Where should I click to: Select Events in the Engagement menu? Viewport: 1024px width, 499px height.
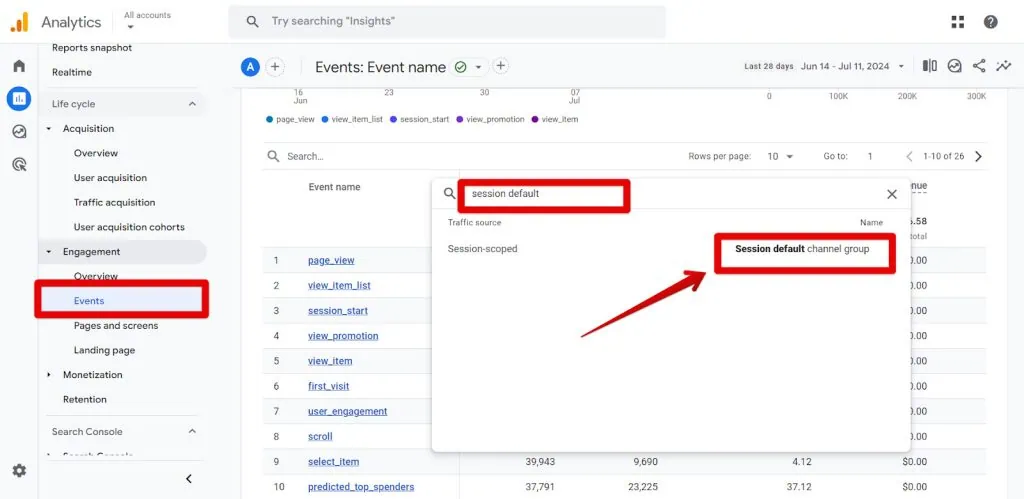tap(89, 301)
